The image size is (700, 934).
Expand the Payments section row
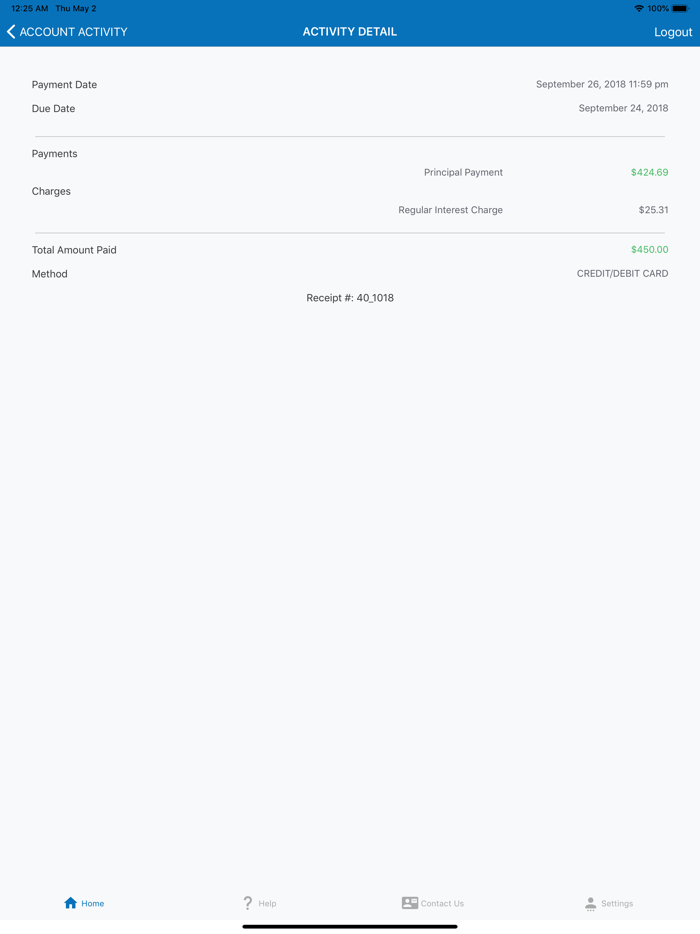[54, 153]
